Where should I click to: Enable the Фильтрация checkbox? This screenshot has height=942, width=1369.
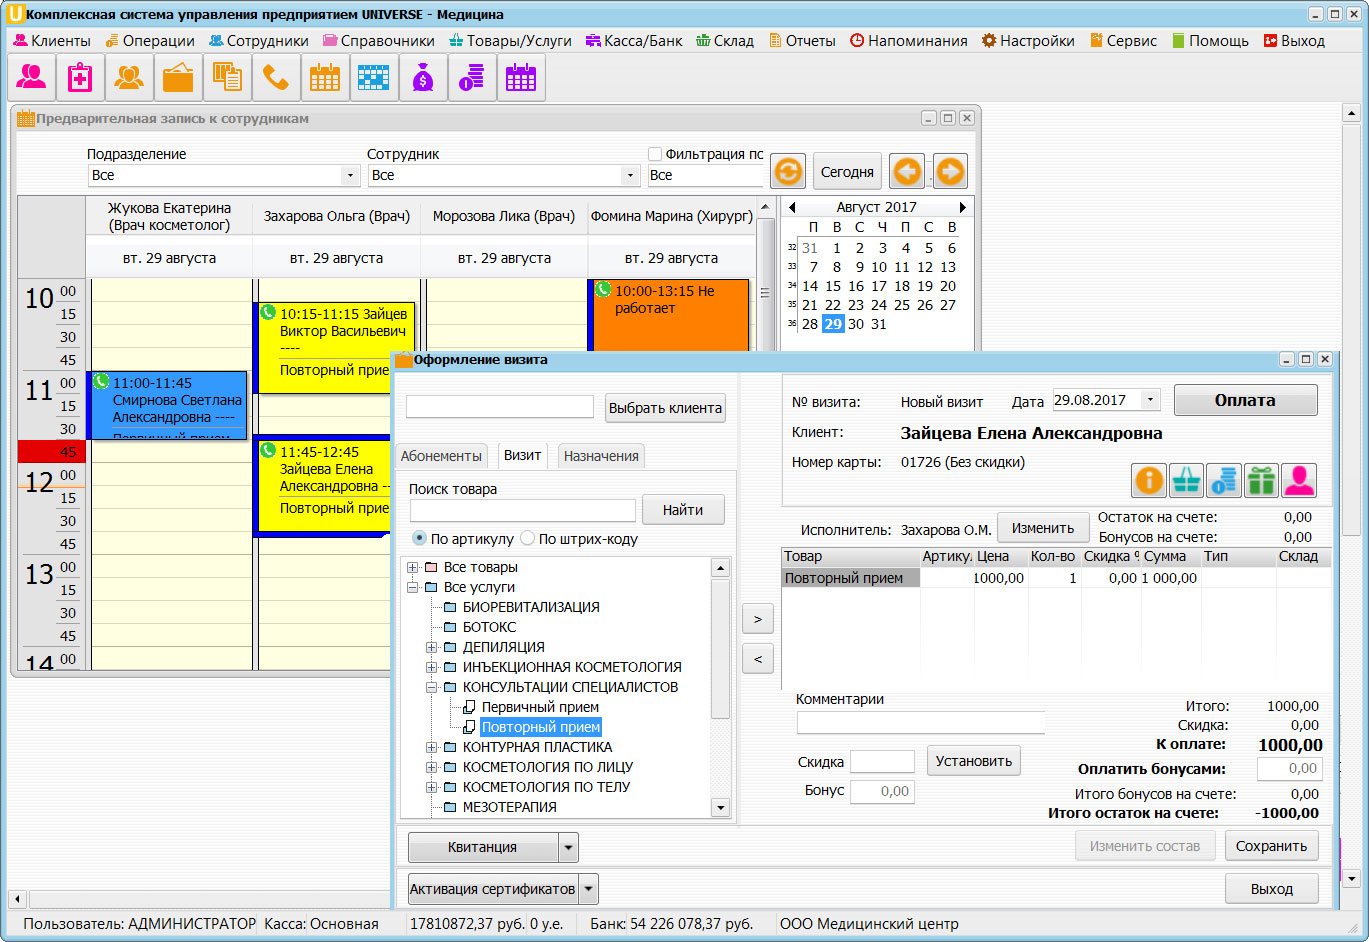(x=655, y=154)
